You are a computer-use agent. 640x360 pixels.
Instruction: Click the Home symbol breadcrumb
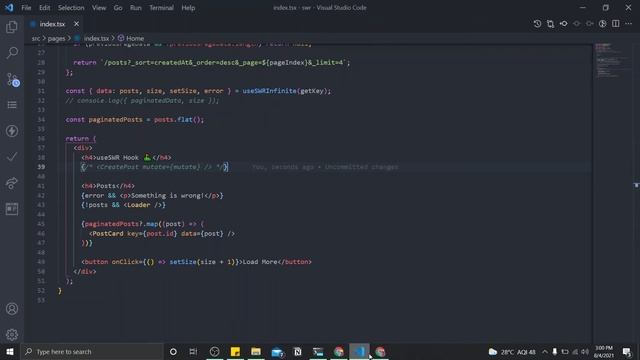click(135, 38)
